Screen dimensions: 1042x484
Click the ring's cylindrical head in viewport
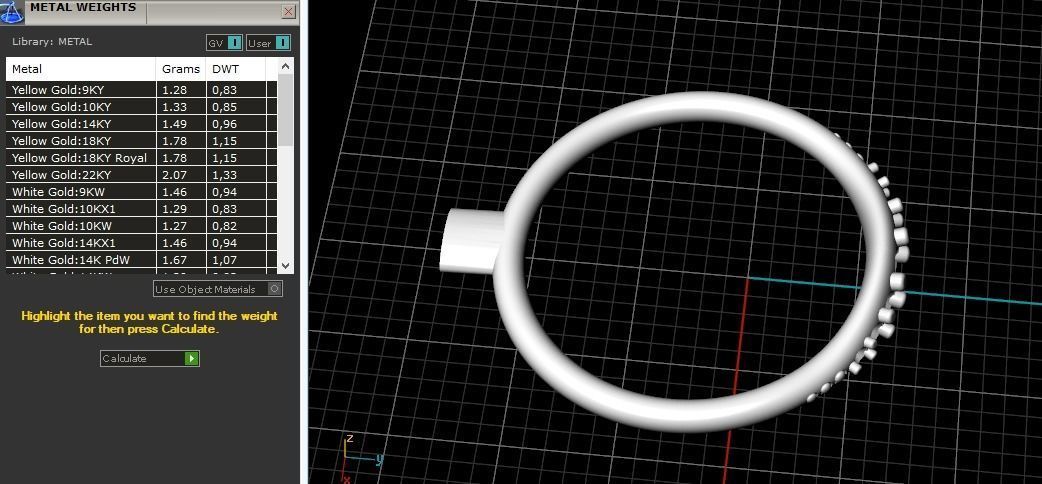tap(472, 241)
